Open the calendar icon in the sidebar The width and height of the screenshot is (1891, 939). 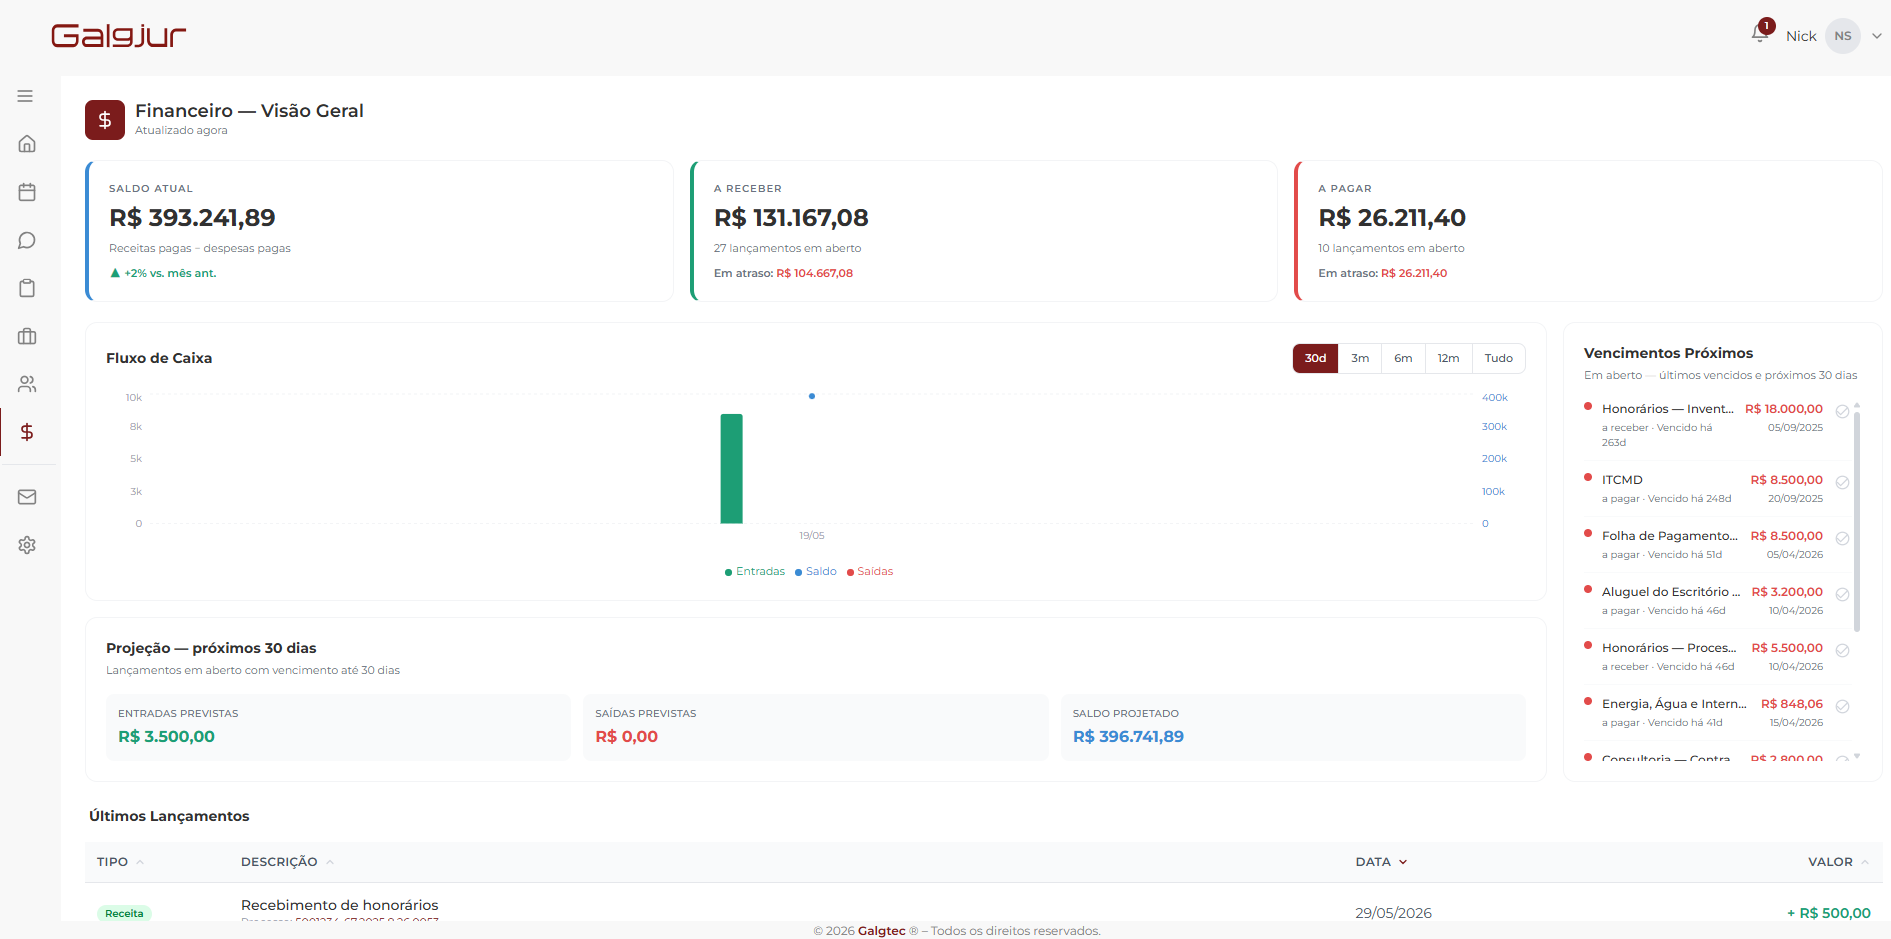(27, 192)
